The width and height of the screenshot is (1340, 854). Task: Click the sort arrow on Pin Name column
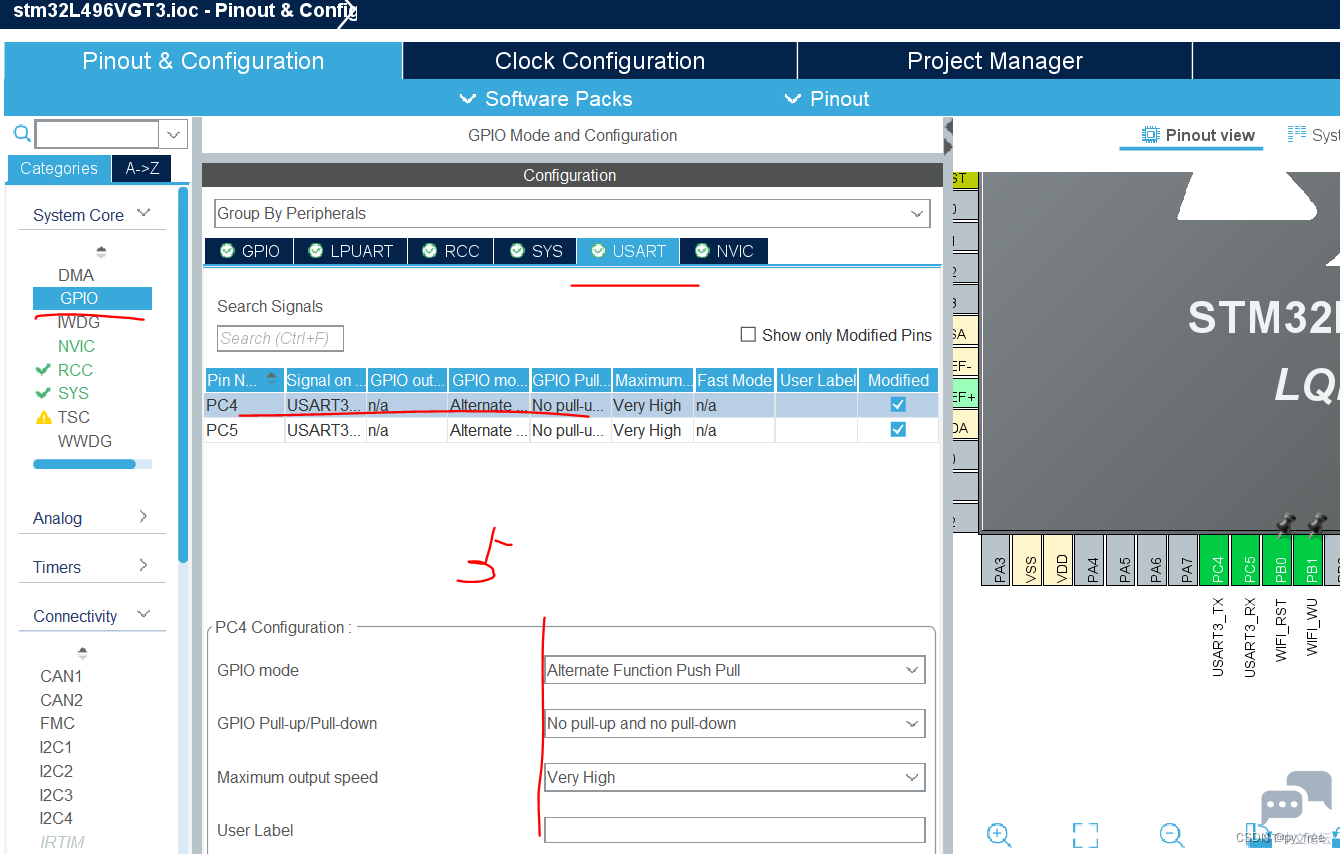pos(271,378)
